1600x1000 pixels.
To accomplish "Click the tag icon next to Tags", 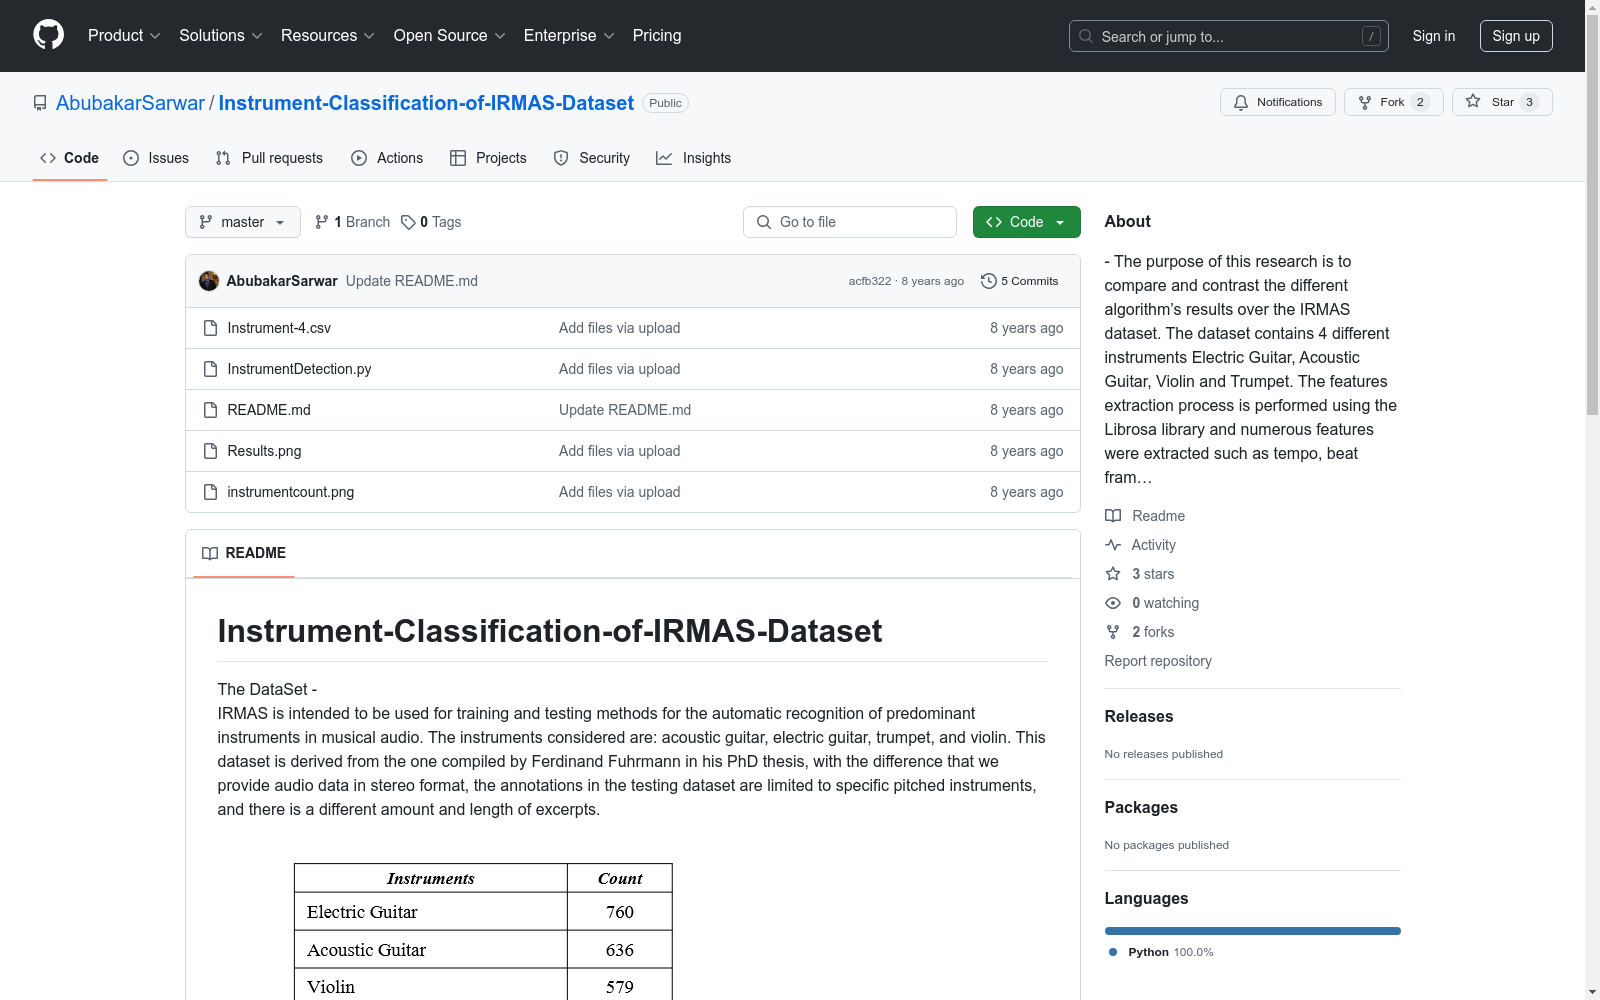I will (408, 222).
